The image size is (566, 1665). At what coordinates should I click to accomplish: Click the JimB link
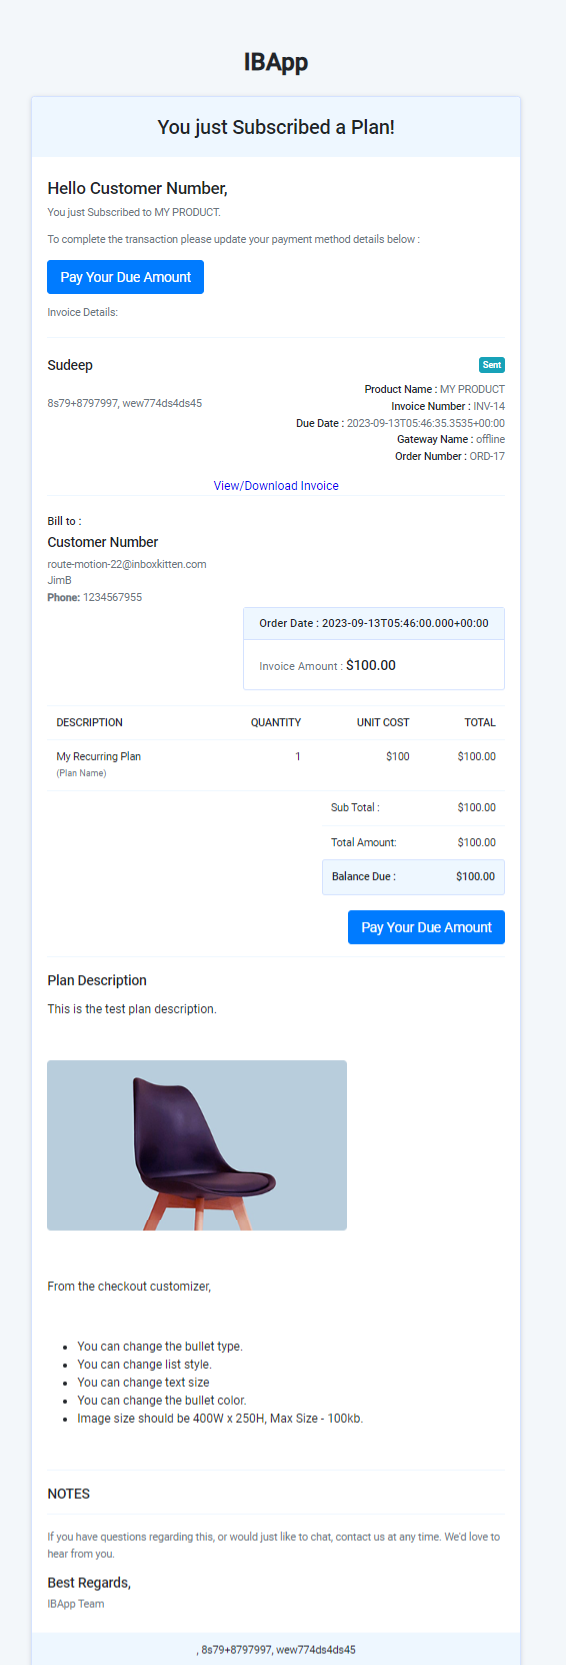pos(59,580)
